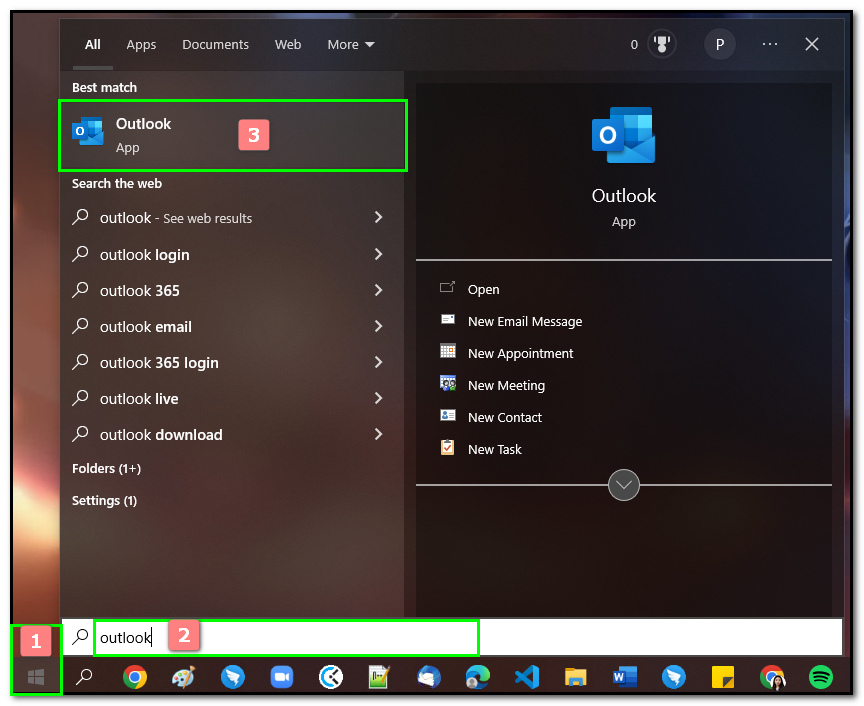864x706 pixels.
Task: Choose New Email Message action
Action: (x=525, y=321)
